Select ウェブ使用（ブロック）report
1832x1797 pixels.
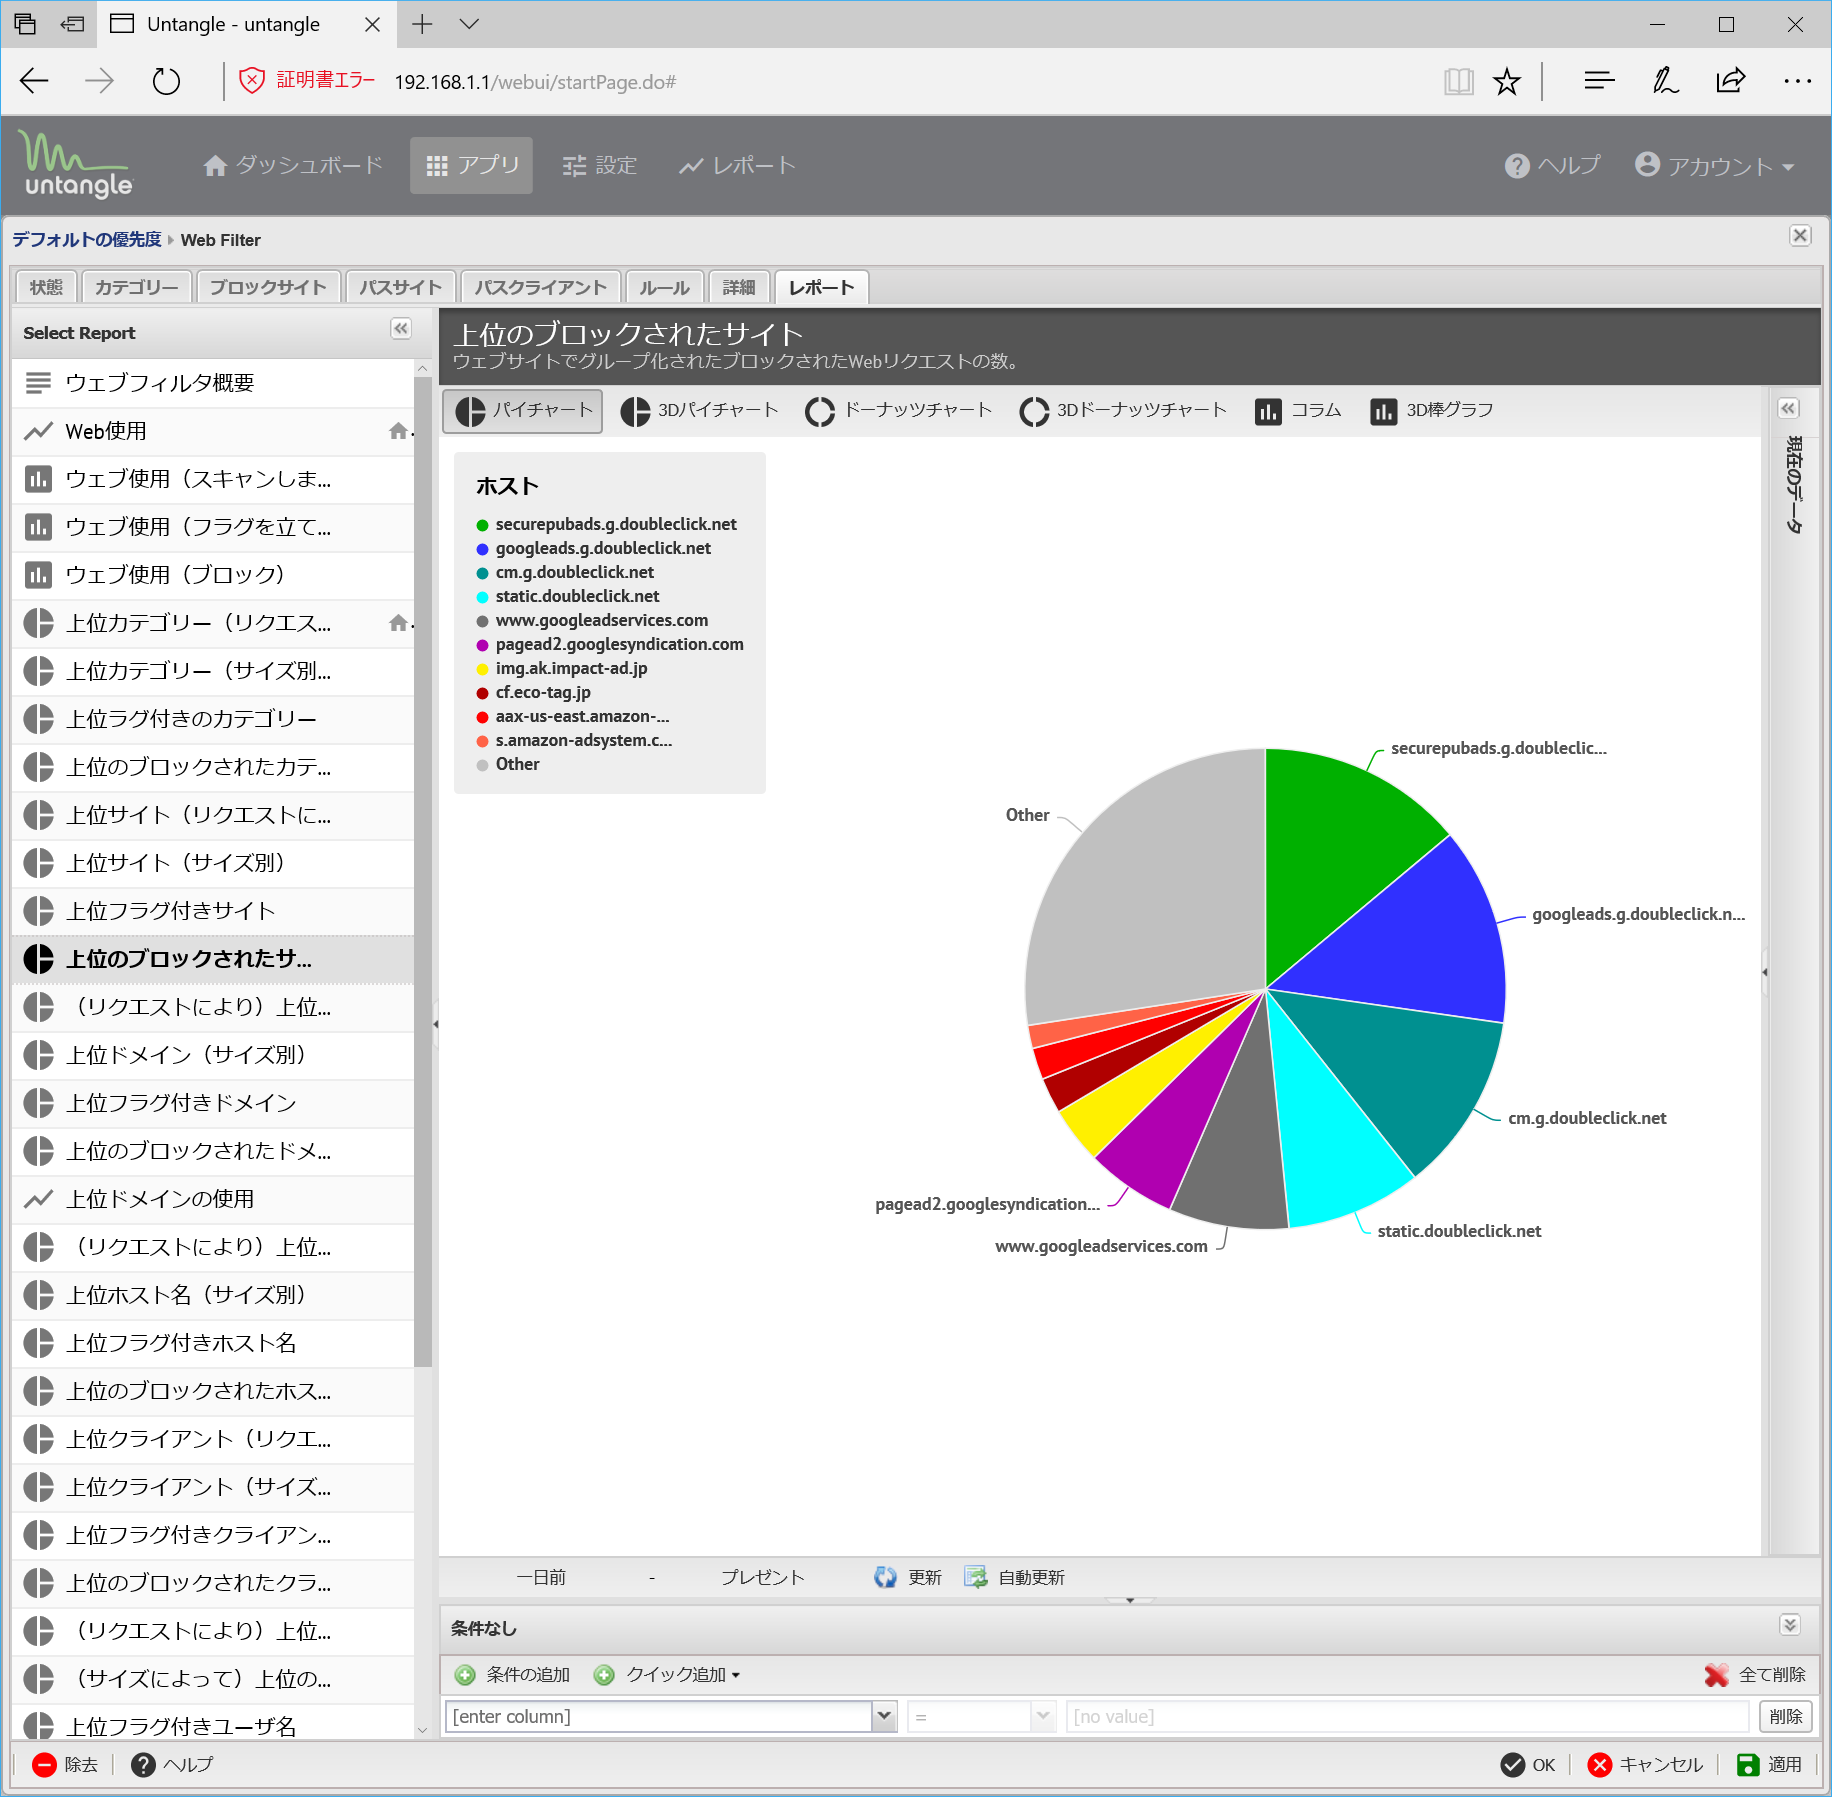click(x=214, y=576)
